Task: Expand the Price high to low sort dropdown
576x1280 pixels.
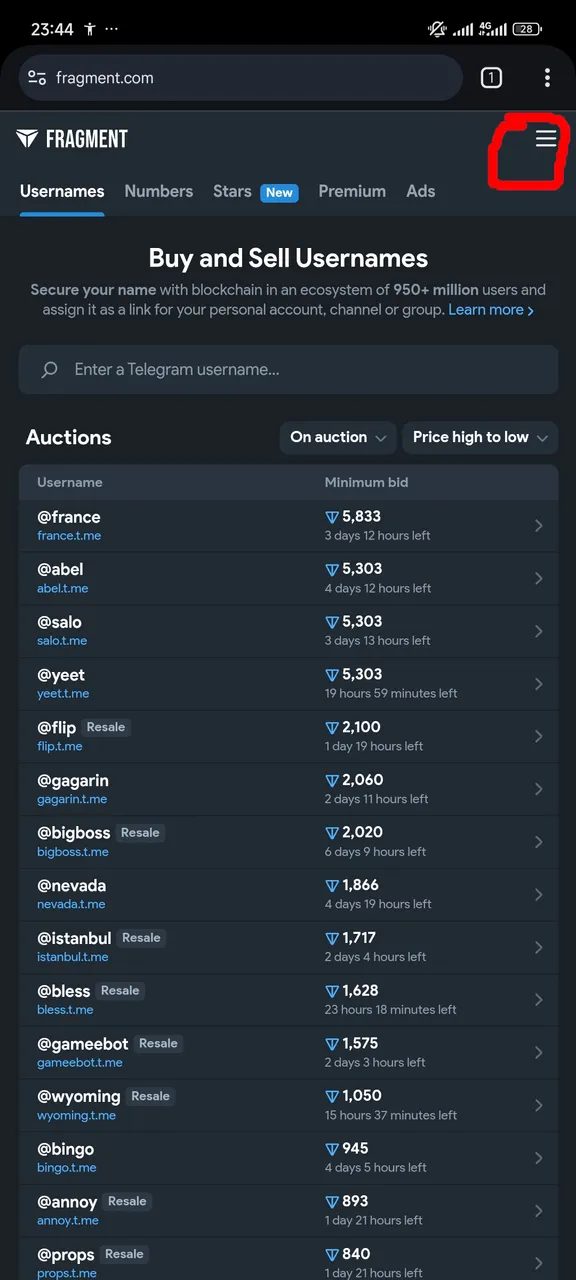Action: pyautogui.click(x=480, y=437)
